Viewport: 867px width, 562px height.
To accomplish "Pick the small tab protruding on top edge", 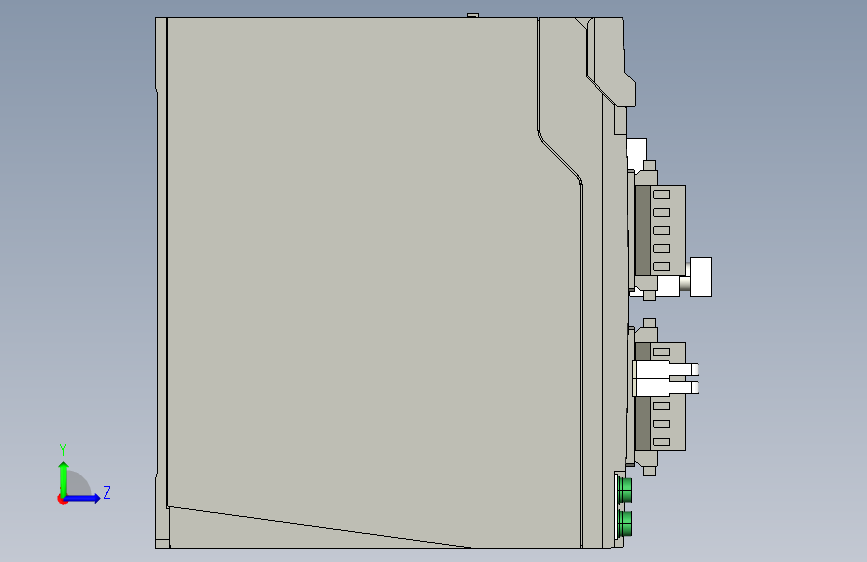I will click(473, 15).
